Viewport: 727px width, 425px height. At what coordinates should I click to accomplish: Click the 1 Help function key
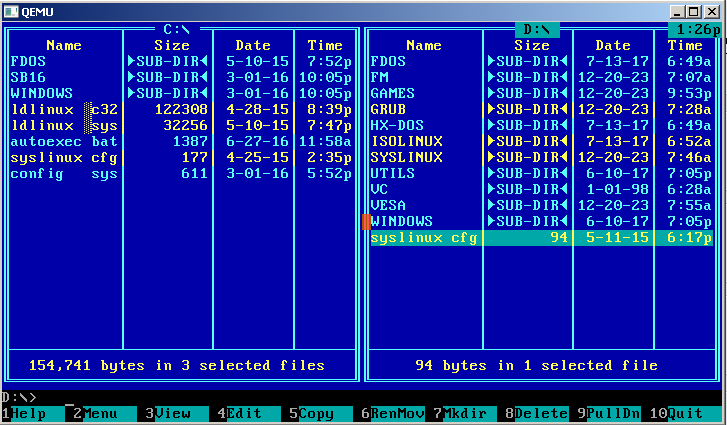(32, 413)
